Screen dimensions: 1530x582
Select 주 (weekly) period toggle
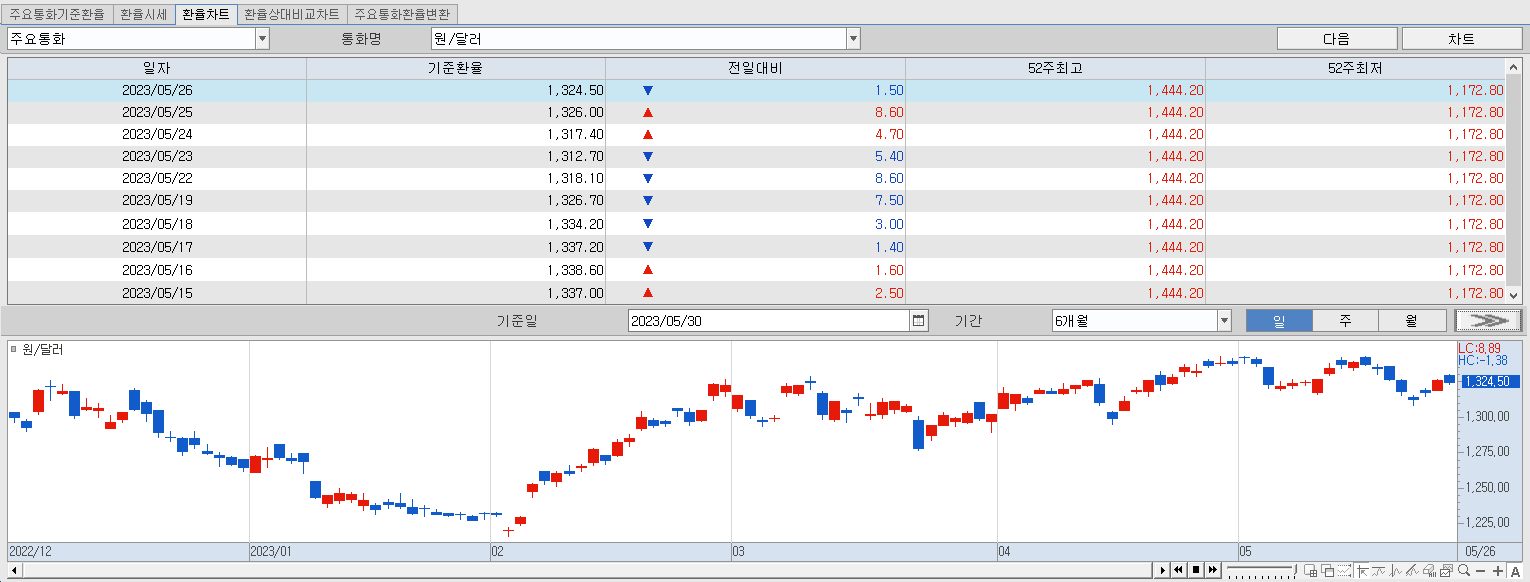coord(1345,320)
